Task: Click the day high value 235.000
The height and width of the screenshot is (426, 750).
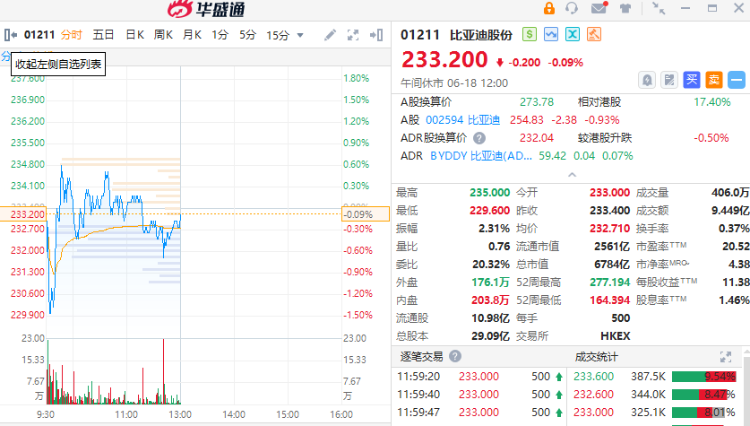Action: (490, 193)
